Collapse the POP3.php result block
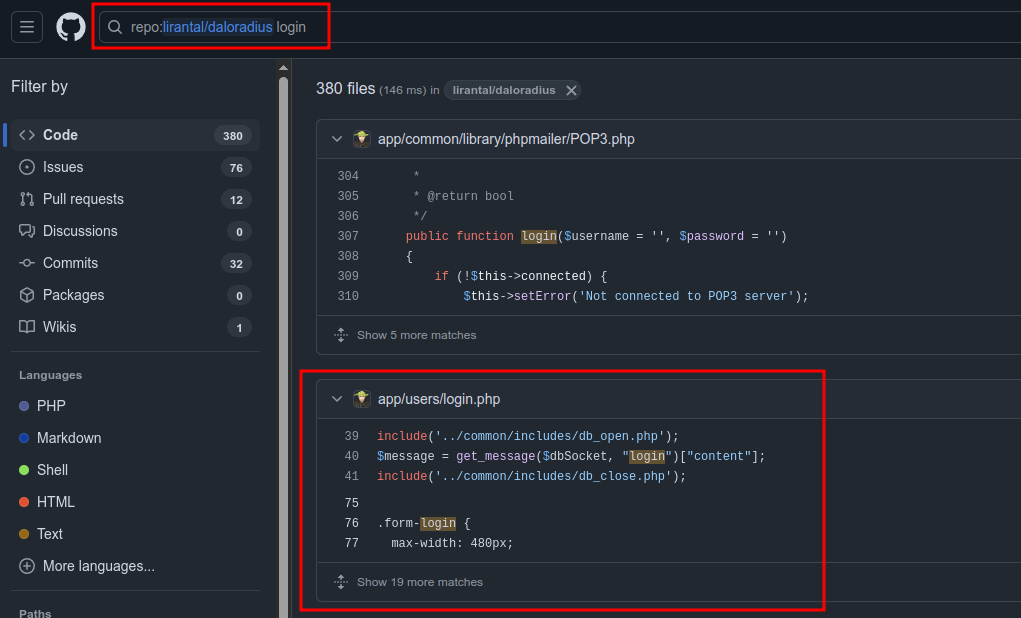Screen dimensions: 1021x618 pyautogui.click(x=337, y=139)
